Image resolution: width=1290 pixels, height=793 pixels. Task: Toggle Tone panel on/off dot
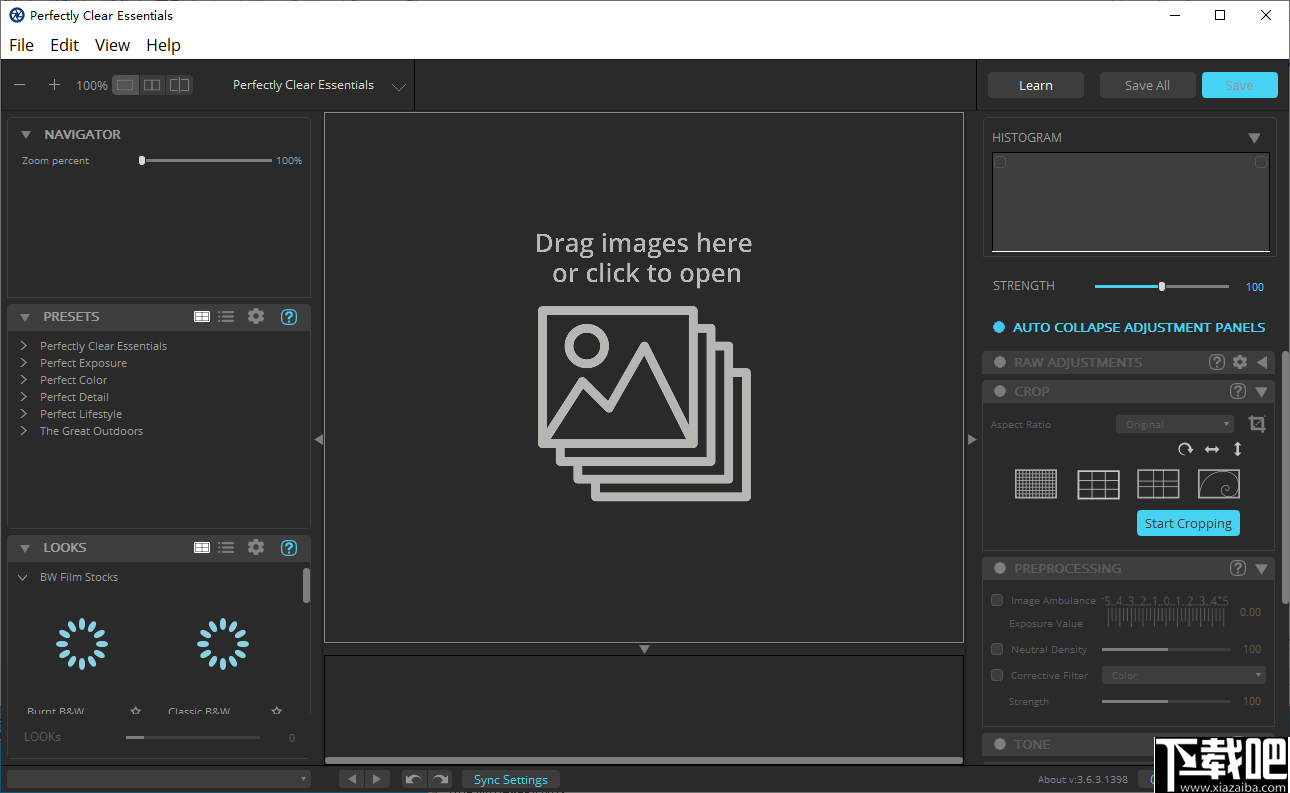[1000, 744]
